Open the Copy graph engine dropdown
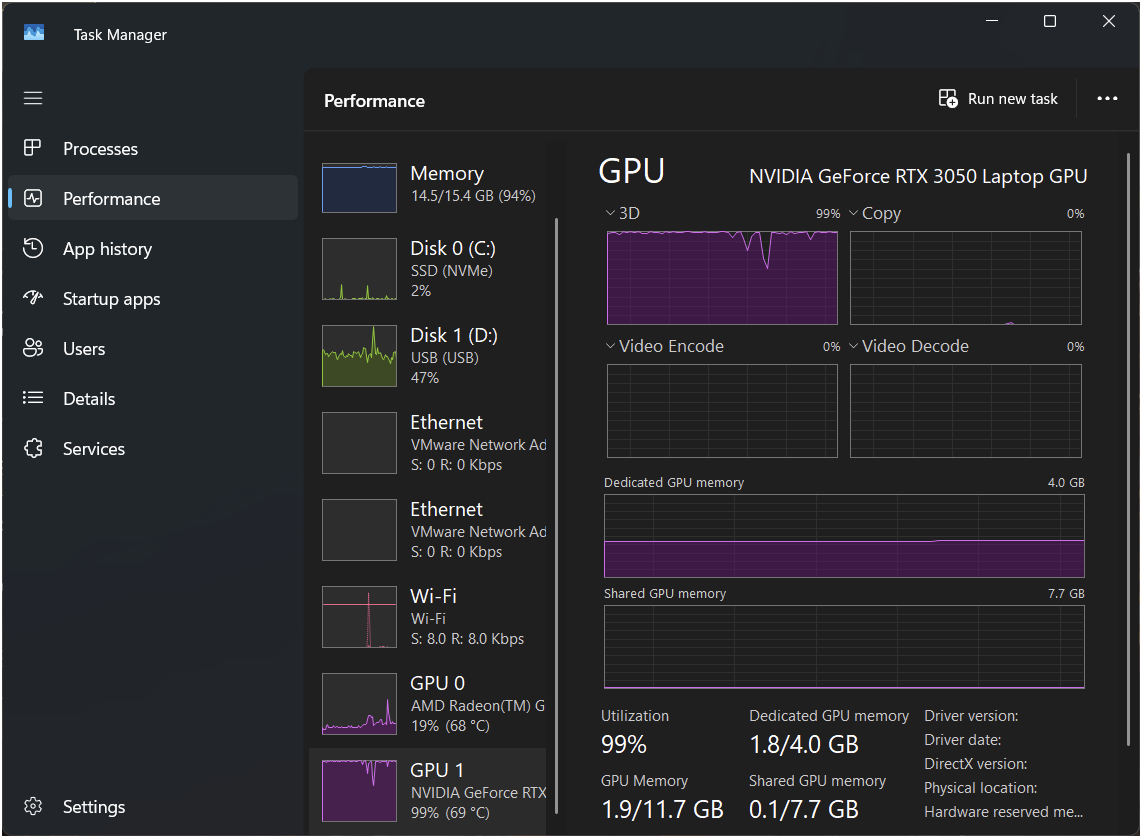This screenshot has height=838, width=1142. (854, 213)
